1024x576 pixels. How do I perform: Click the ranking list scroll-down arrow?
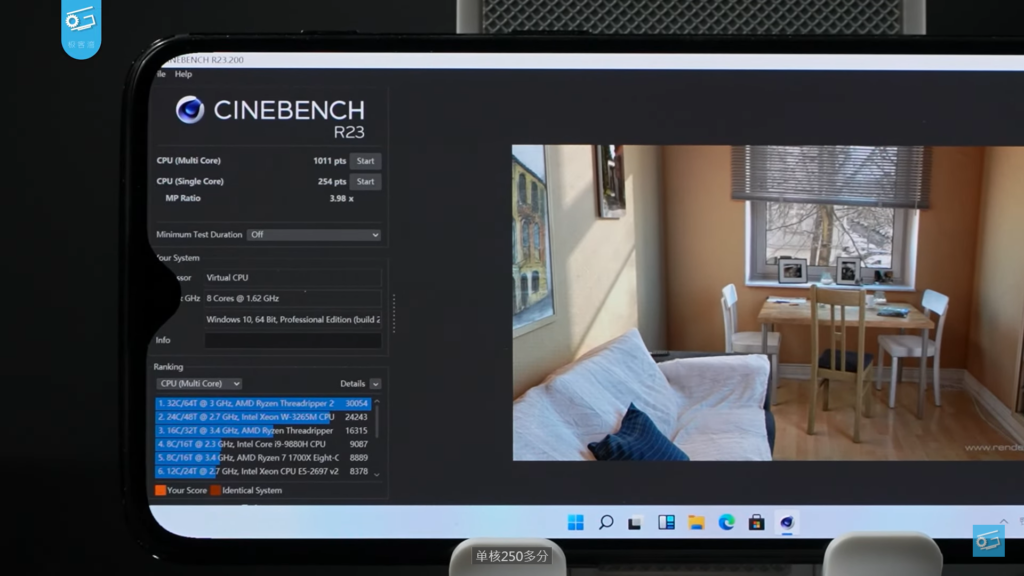point(377,475)
